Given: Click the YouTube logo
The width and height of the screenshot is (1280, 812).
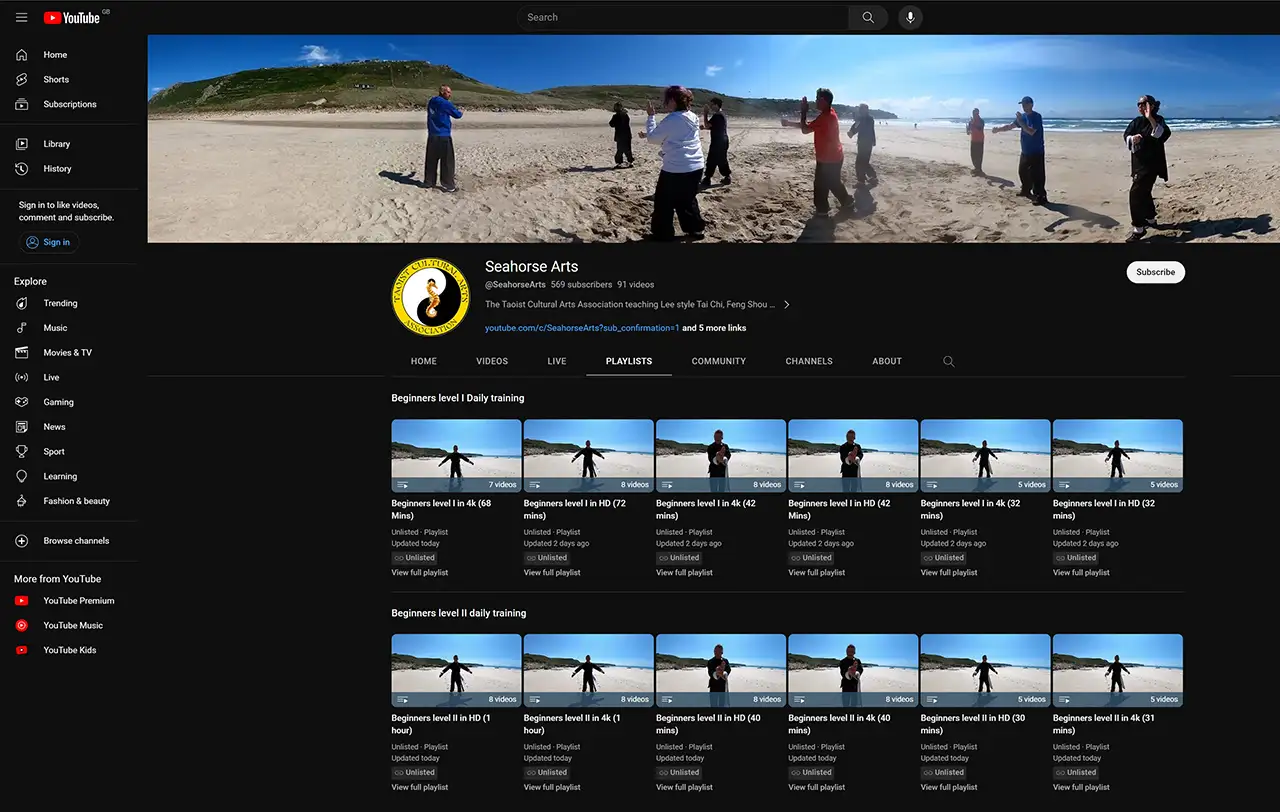Looking at the screenshot, I should 72,17.
